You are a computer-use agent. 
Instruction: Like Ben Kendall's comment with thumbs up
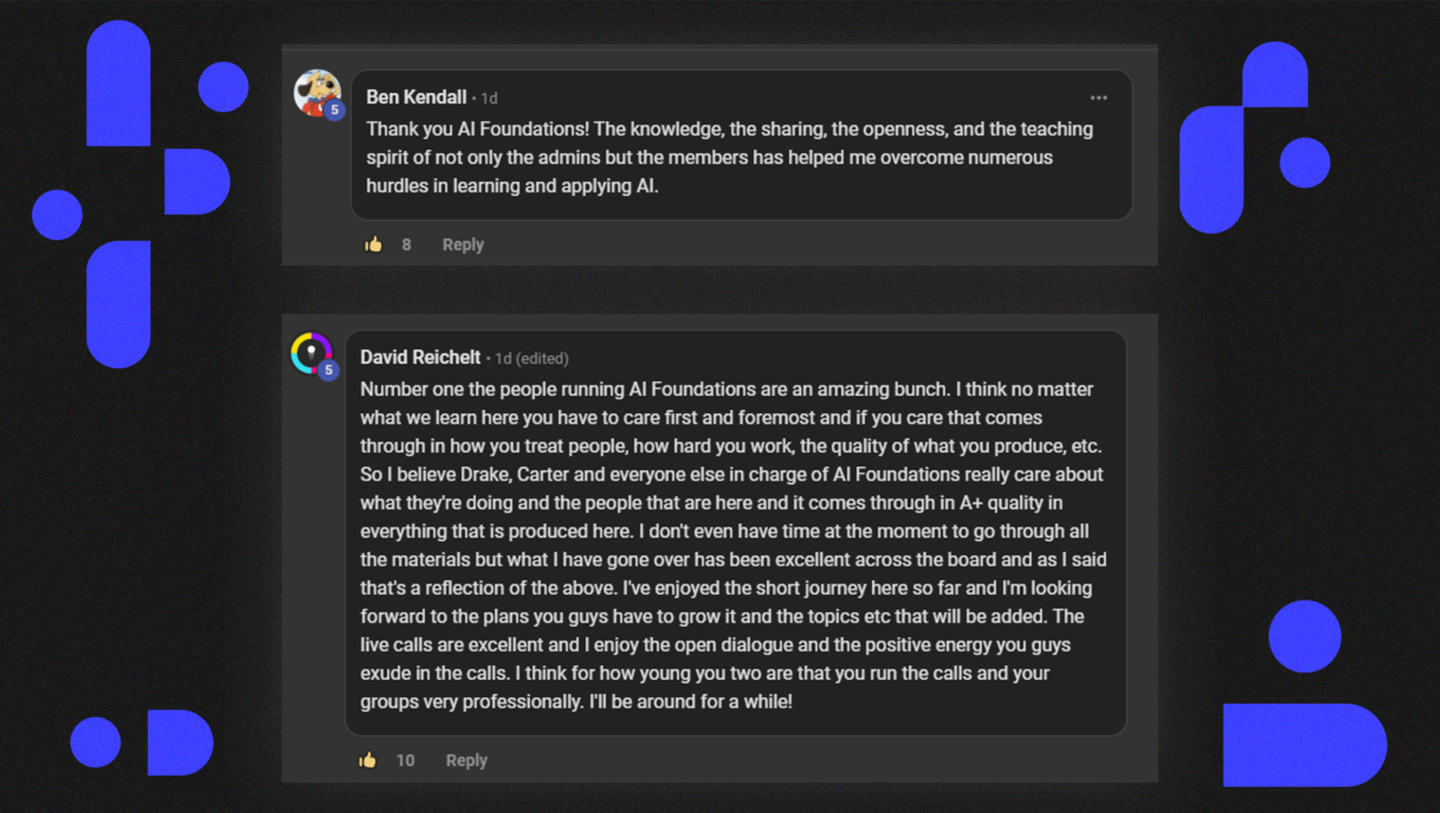pos(374,244)
